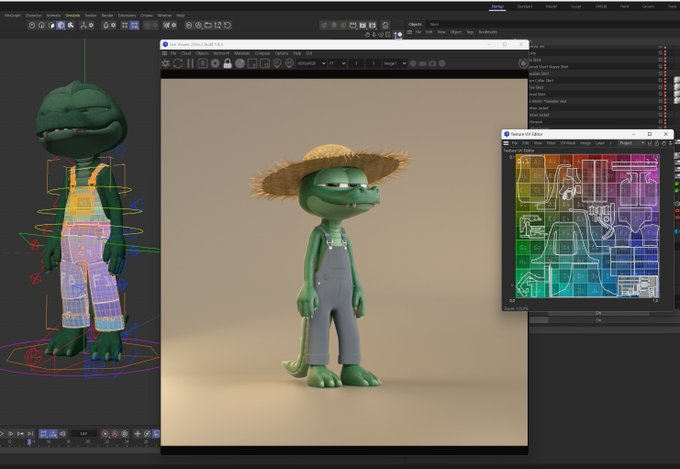Click the magnet snap icon in main toolbar
Screen dimensions: 680x469
(105, 25)
